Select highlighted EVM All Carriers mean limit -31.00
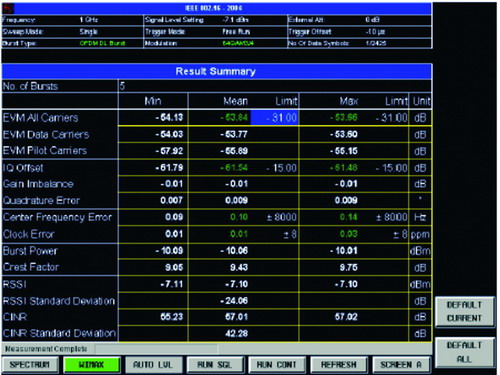The height and width of the screenshot is (375, 500). pyautogui.click(x=274, y=118)
